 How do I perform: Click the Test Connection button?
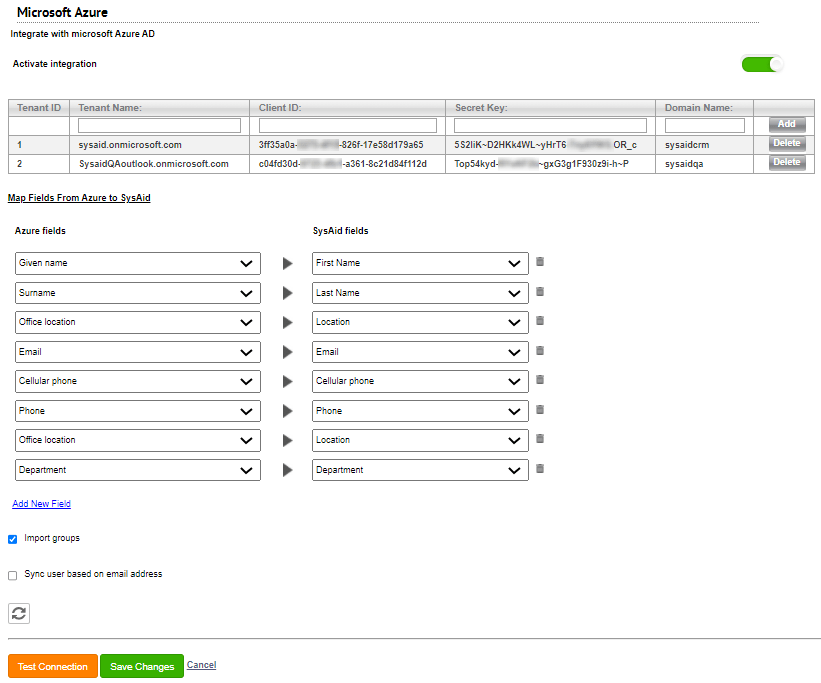tap(53, 666)
